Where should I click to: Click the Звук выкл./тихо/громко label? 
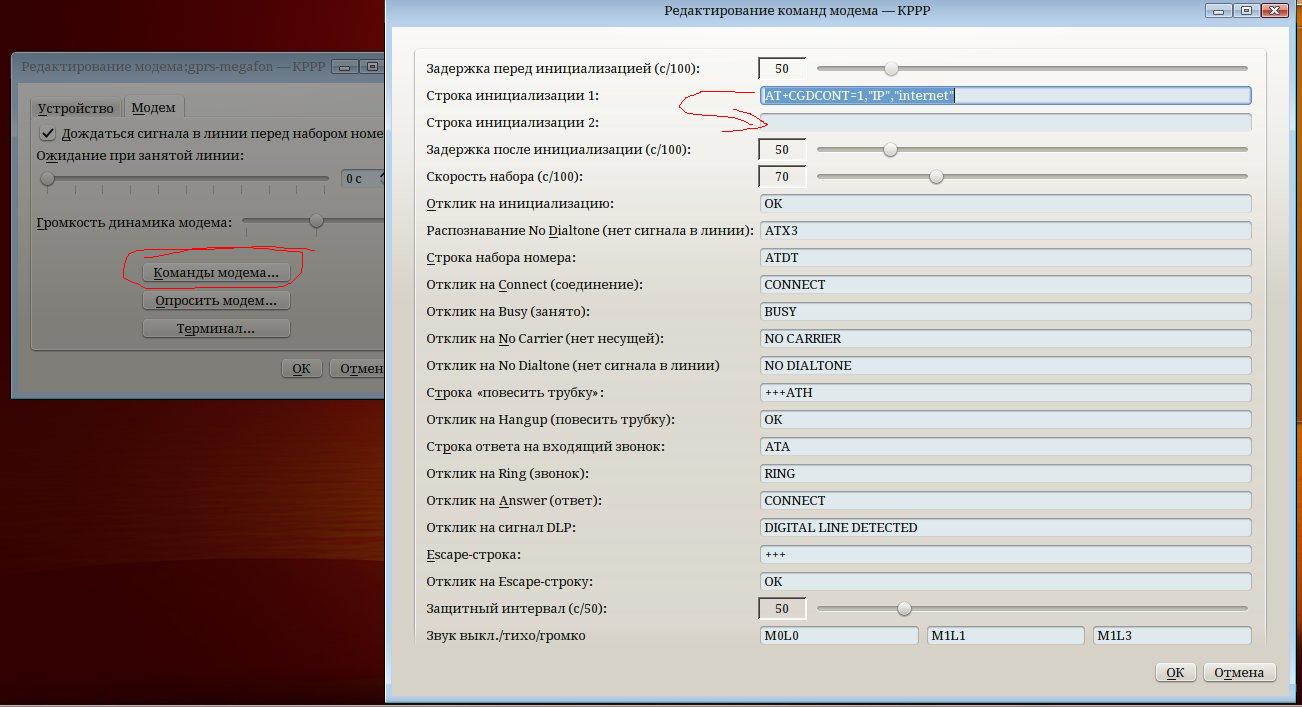(506, 636)
